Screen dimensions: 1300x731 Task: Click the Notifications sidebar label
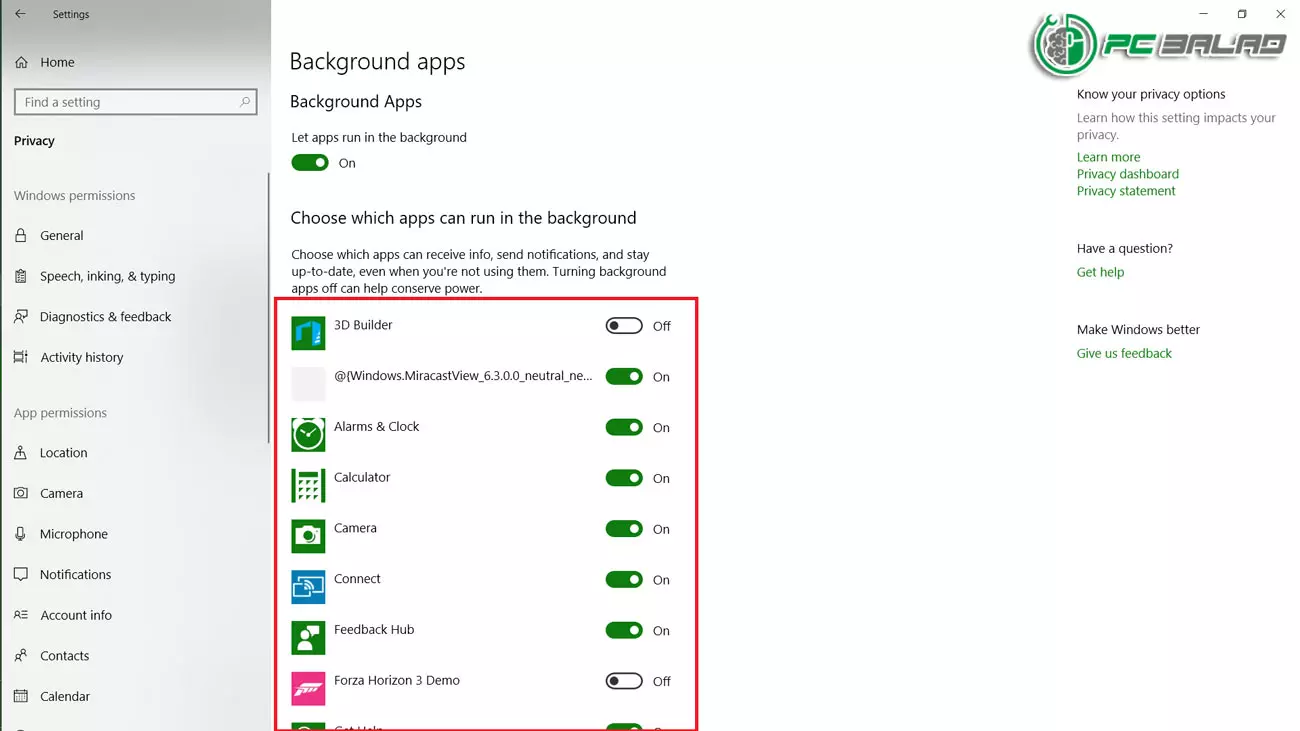click(75, 575)
